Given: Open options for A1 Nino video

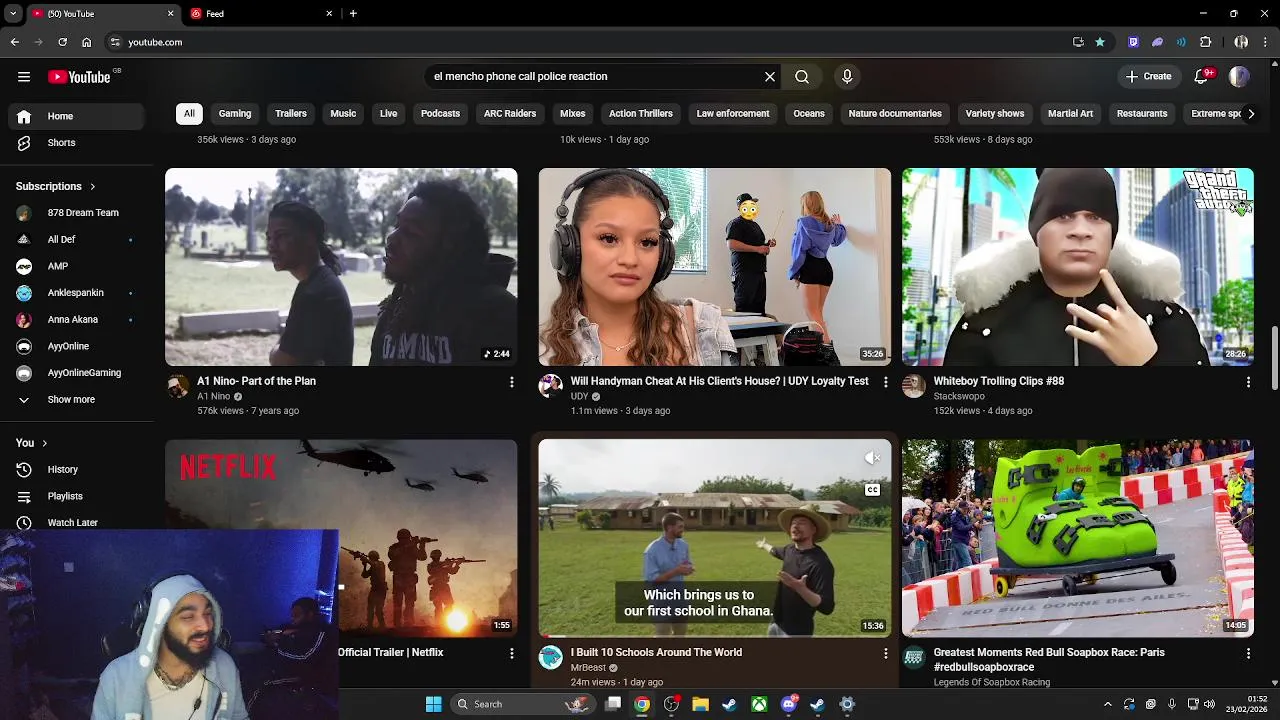Looking at the screenshot, I should tap(511, 382).
